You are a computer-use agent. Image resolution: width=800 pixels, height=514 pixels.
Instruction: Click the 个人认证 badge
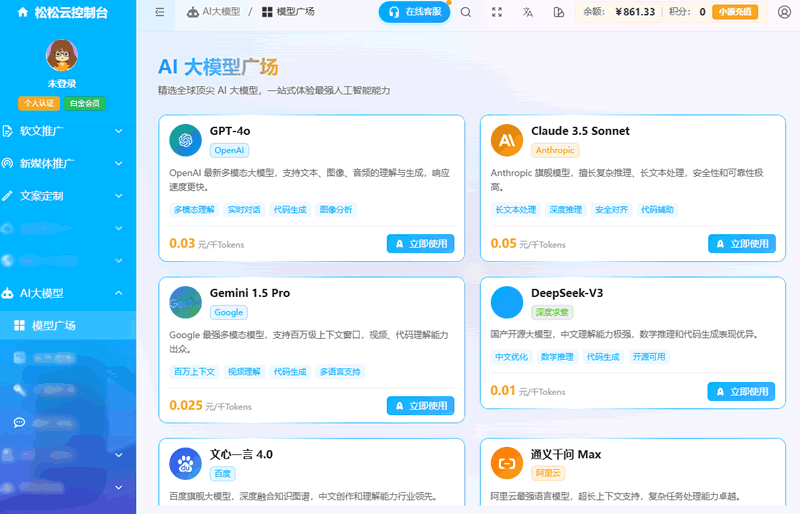pyautogui.click(x=39, y=103)
